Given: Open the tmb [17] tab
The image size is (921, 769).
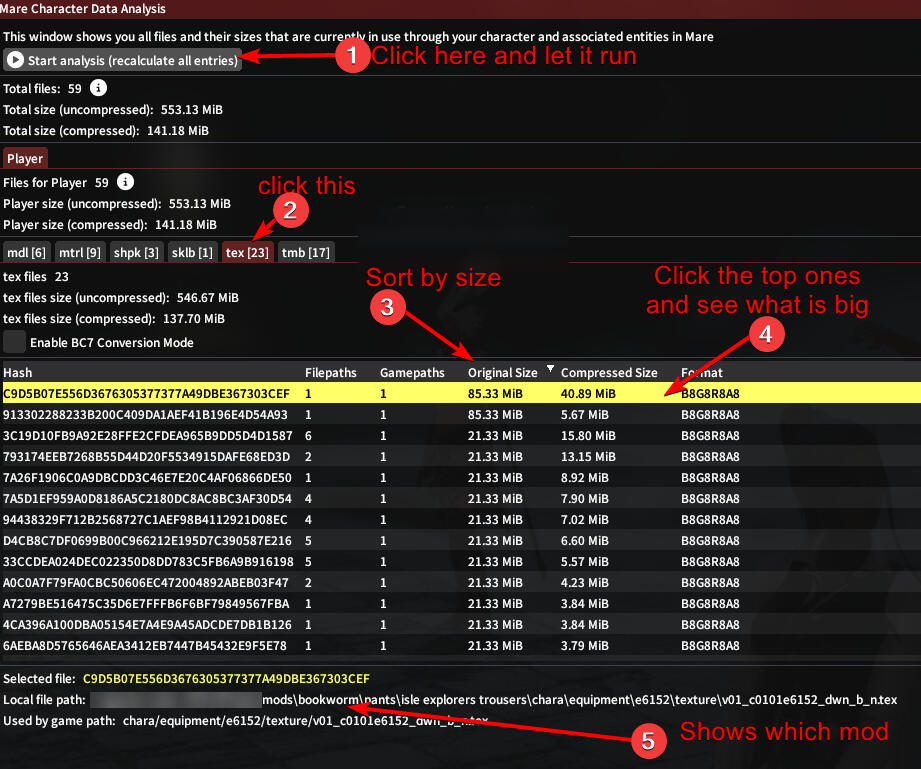Looking at the screenshot, I should (x=305, y=252).
